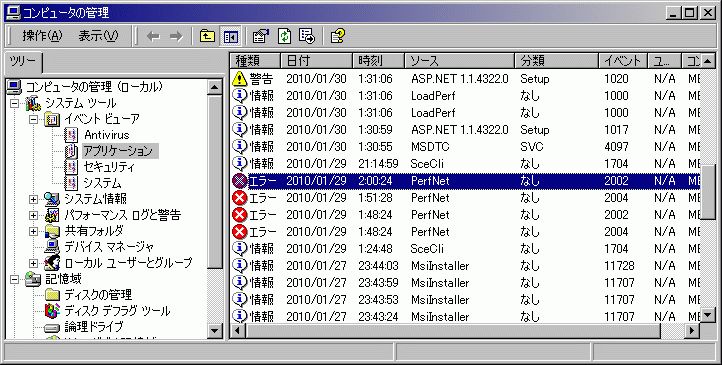Viewport: 722px width, 365px height.
Task: Expand ローカル ユーザーとグループ node
Action: 33,263
